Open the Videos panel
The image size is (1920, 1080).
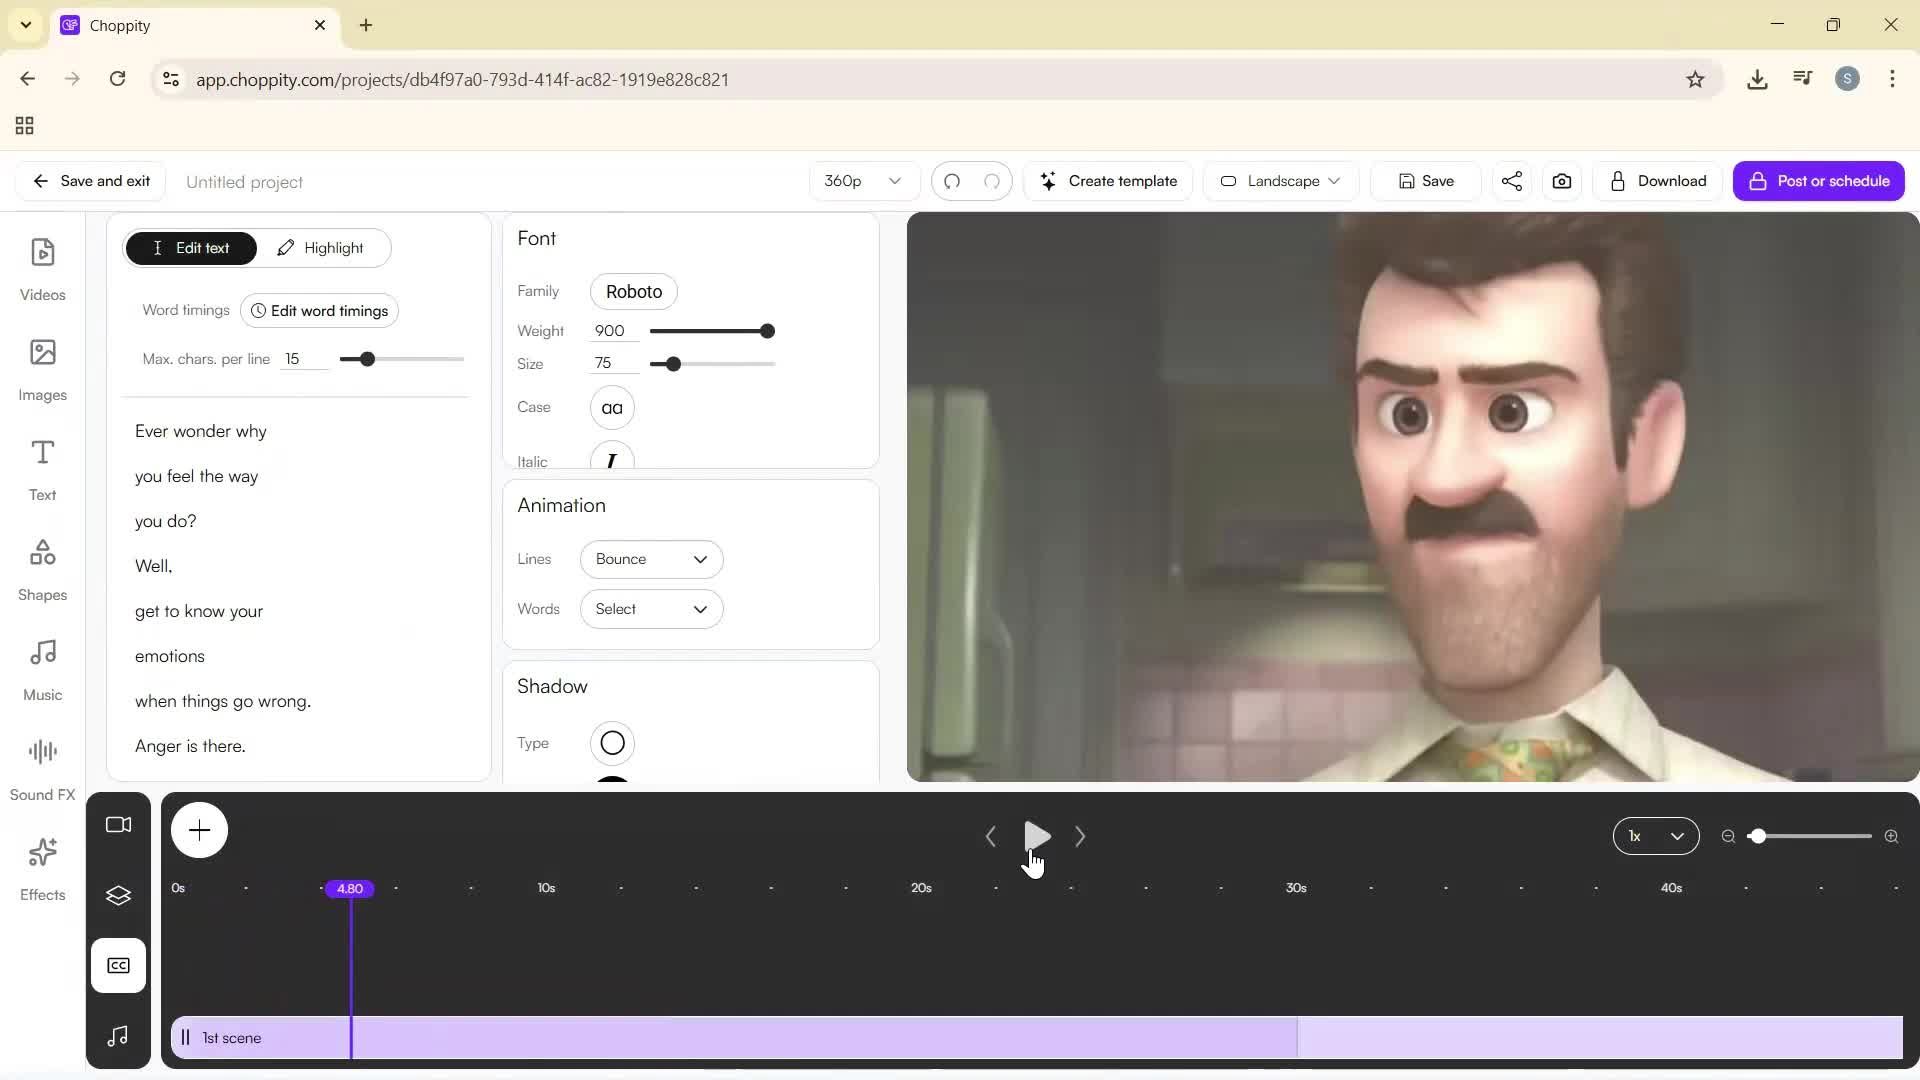click(42, 270)
